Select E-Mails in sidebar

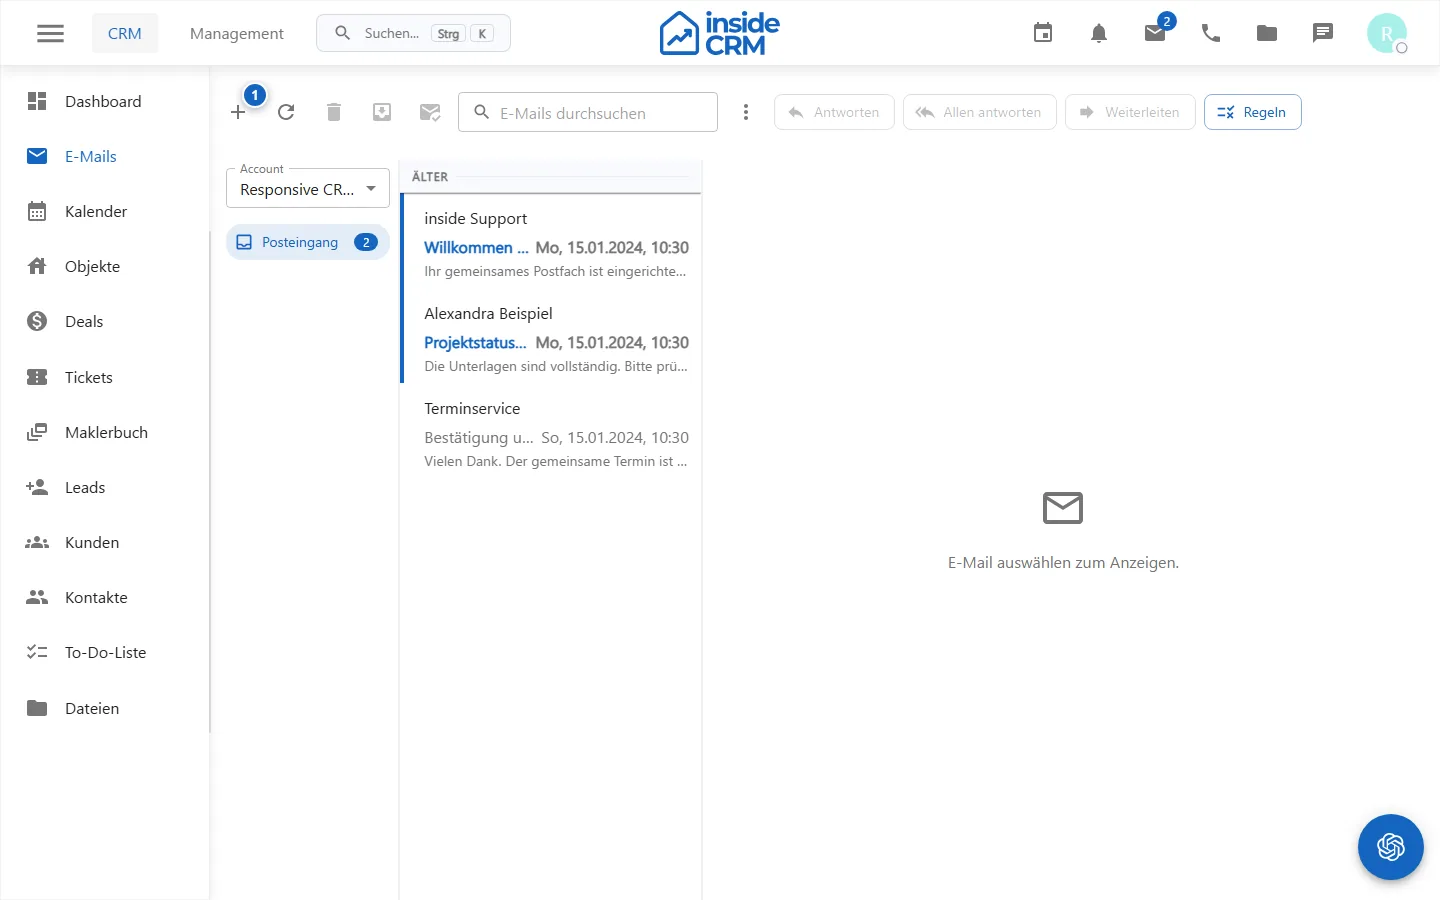(x=104, y=156)
